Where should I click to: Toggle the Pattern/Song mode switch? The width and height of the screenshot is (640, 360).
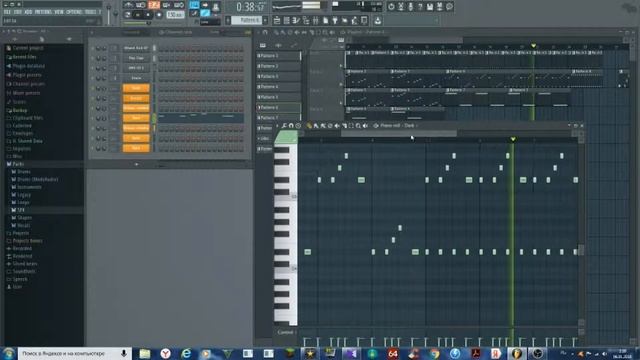128,15
